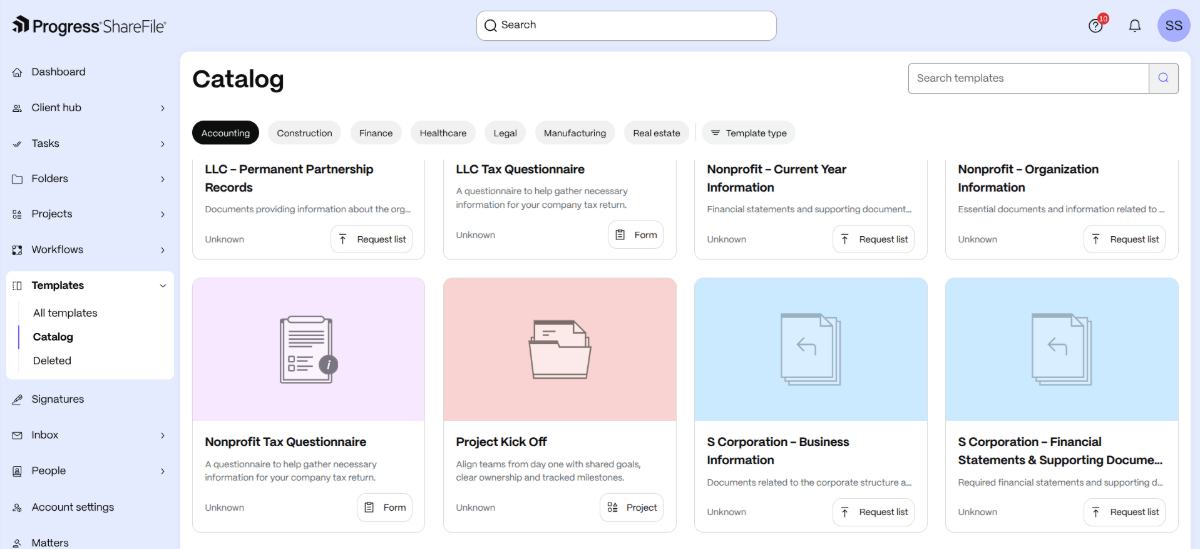This screenshot has width=1200, height=549.
Task: Click the Template type filter icon
Action: (x=715, y=133)
